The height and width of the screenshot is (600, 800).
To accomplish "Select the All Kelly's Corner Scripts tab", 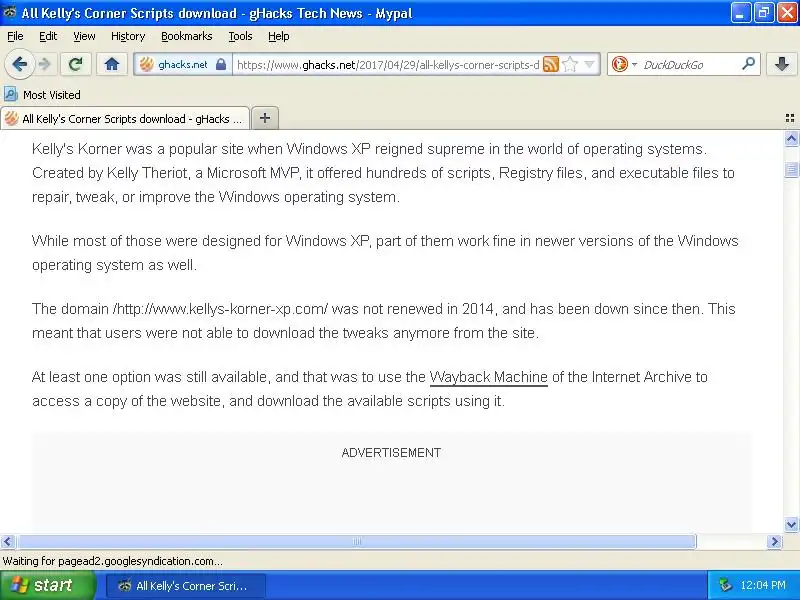I will point(125,119).
